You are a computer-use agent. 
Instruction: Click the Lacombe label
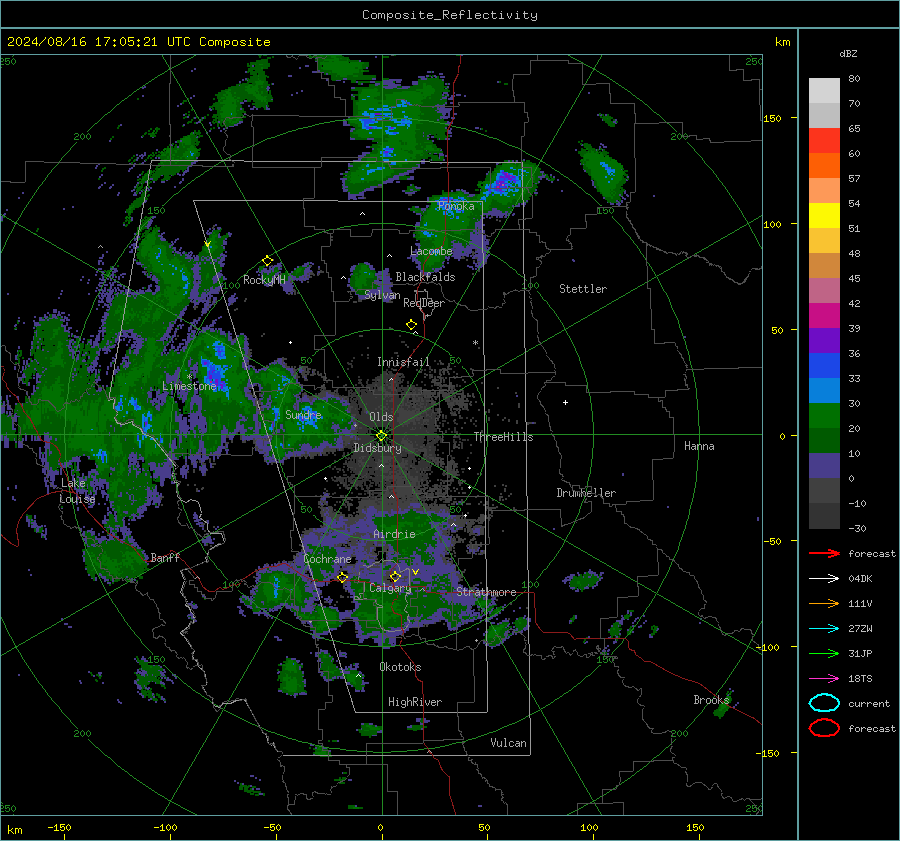[x=431, y=251]
